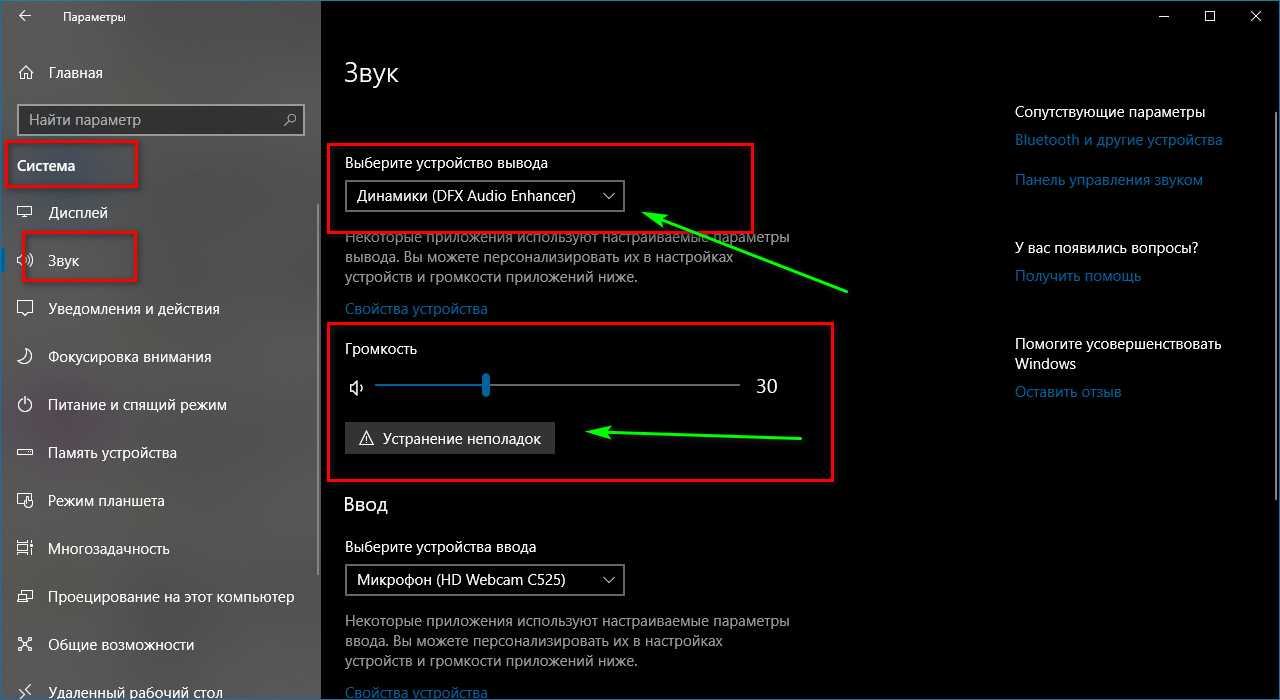Click Найти параметр search field

pos(161,119)
